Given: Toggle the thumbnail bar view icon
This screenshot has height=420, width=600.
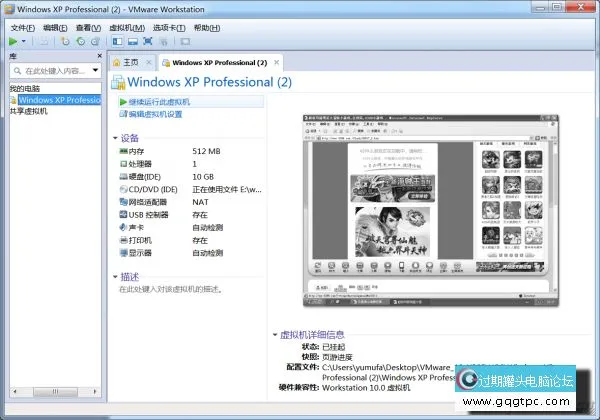Looking at the screenshot, I should pyautogui.click(x=133, y=41).
